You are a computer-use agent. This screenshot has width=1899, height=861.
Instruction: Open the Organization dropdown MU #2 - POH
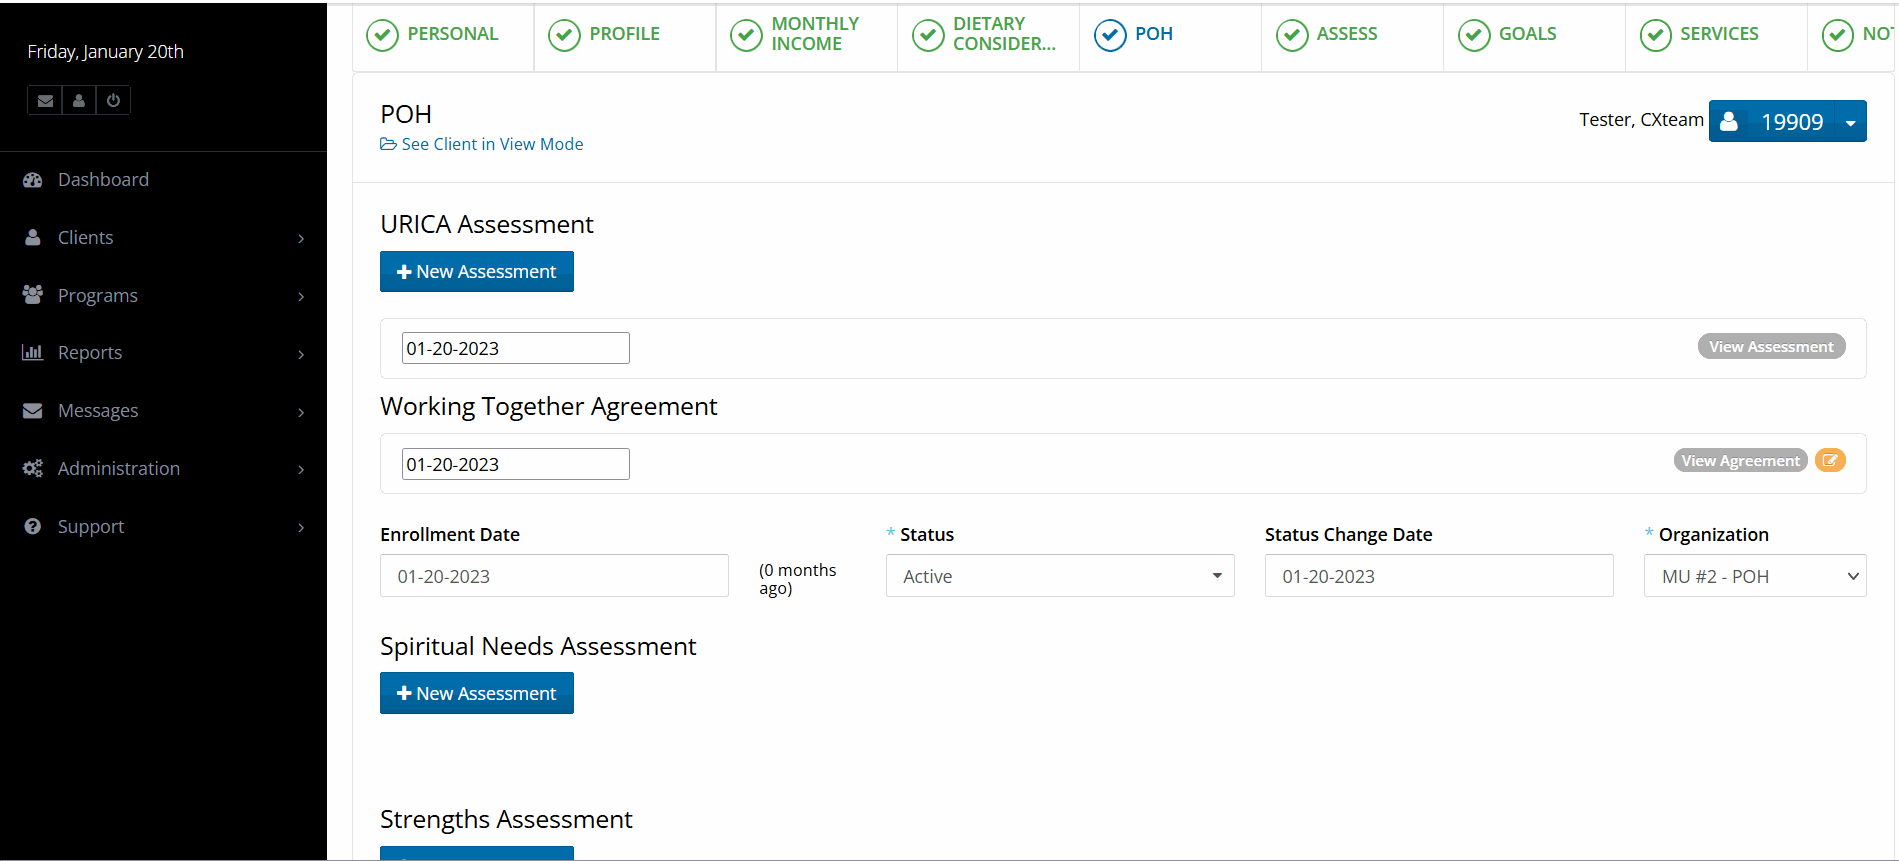[1754, 577]
